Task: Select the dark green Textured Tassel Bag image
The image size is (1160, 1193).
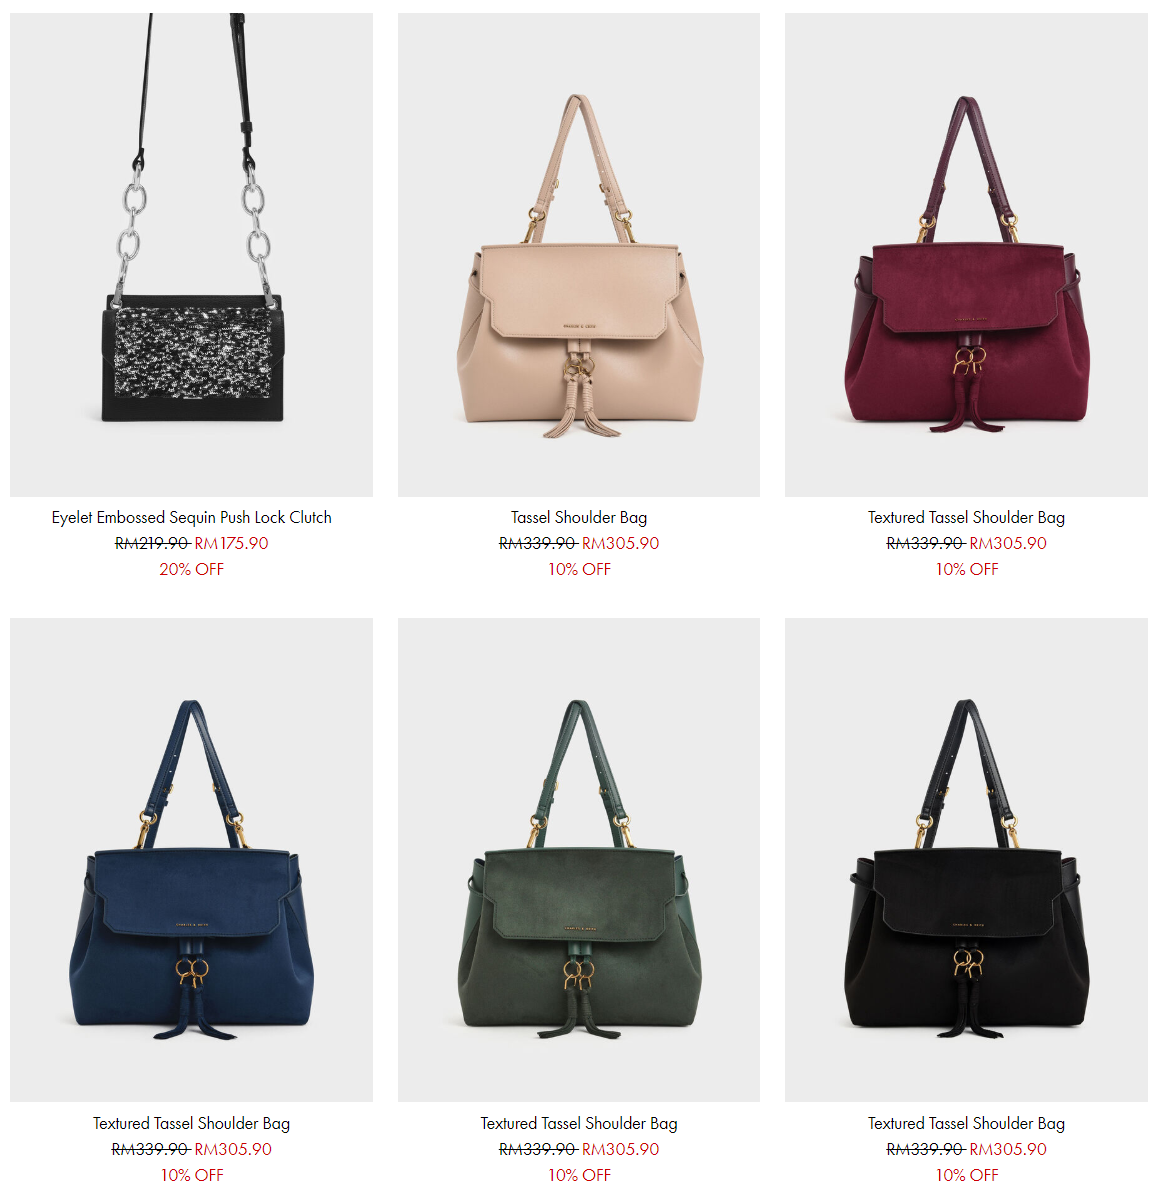Action: [x=579, y=860]
